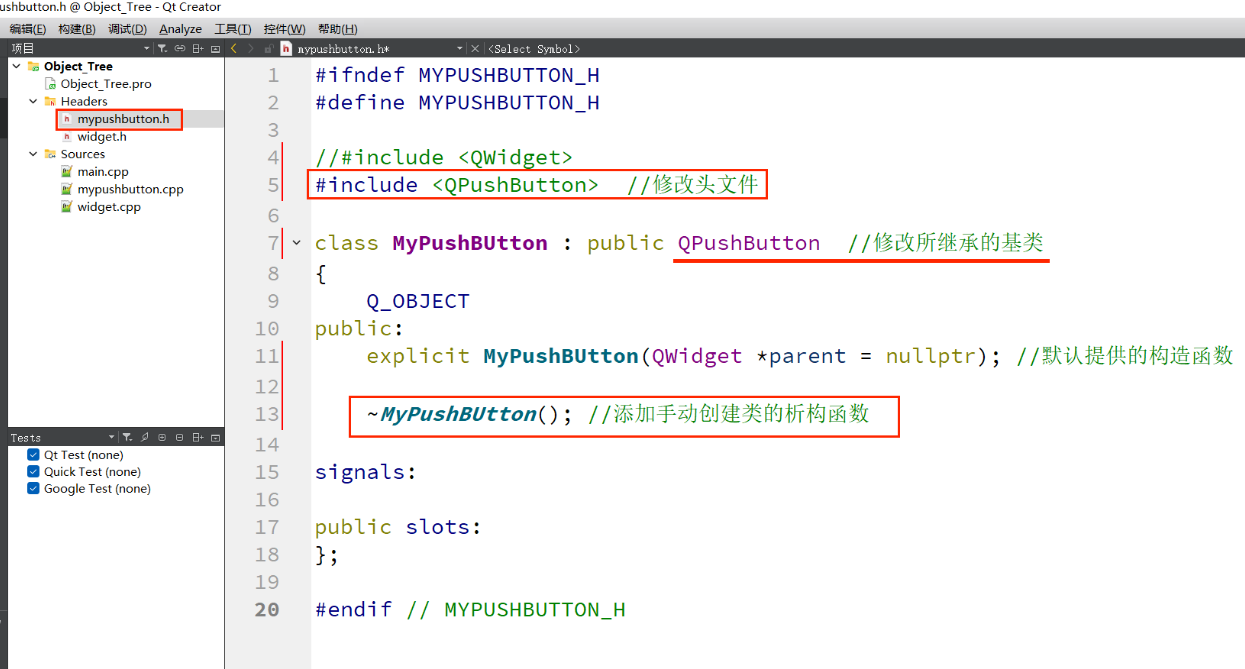1245x669 pixels.
Task: Click the main.cpp file icon
Action: [x=67, y=172]
